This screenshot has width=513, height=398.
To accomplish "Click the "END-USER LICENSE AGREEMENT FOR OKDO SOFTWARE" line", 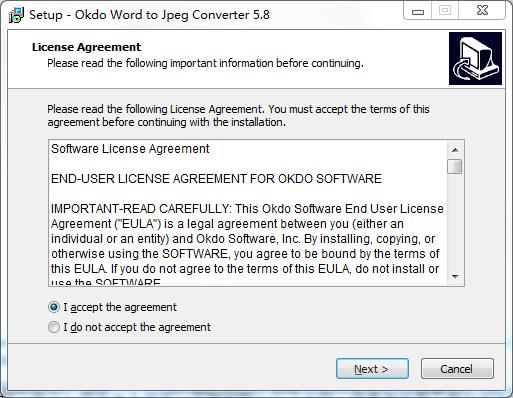I will [216, 179].
